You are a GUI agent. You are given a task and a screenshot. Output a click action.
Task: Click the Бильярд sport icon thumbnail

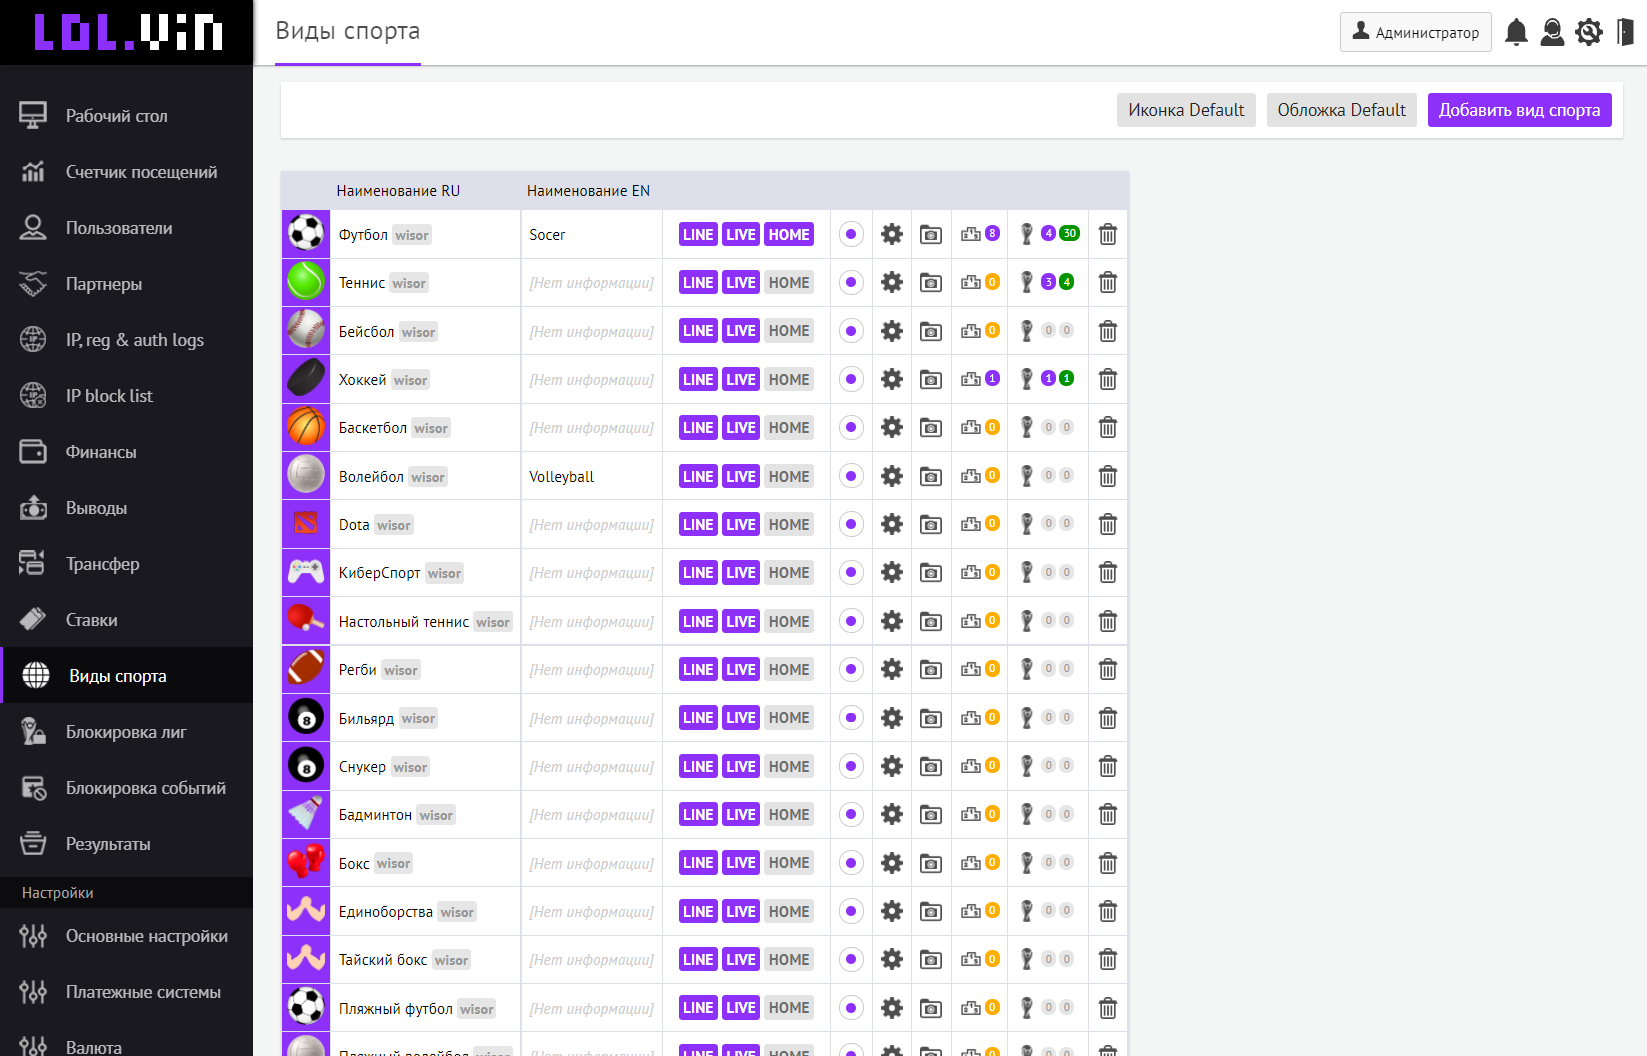[306, 718]
